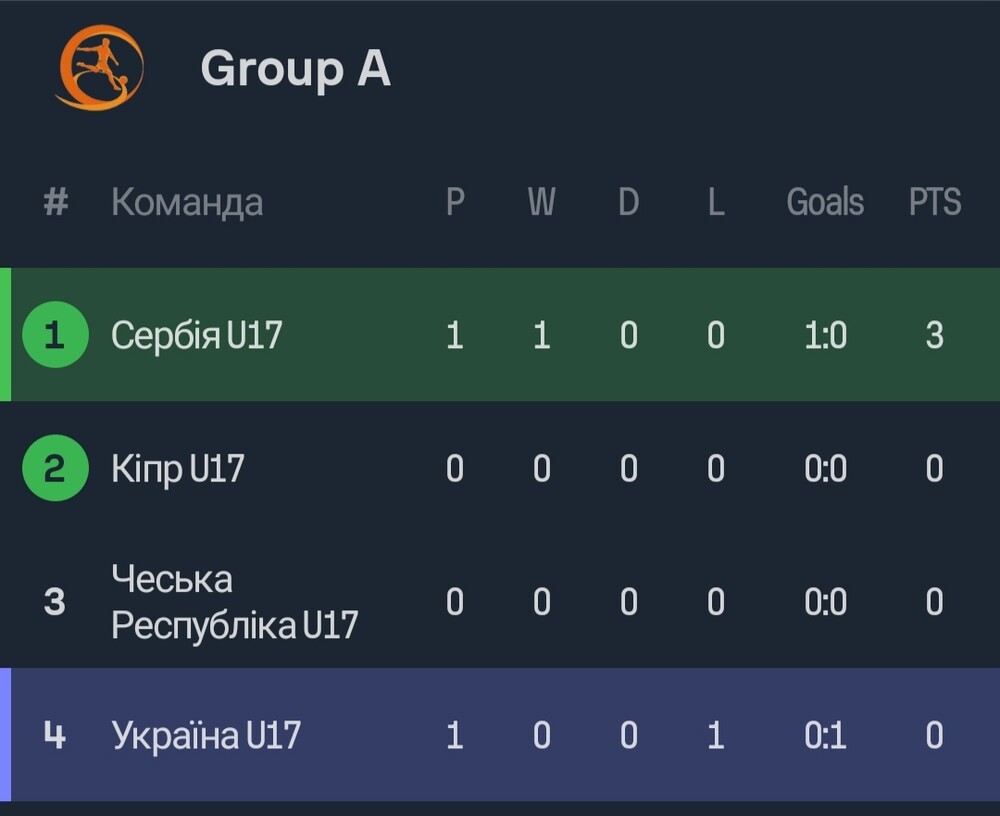The image size is (1000, 816).
Task: Click the PTS column header
Action: point(935,202)
